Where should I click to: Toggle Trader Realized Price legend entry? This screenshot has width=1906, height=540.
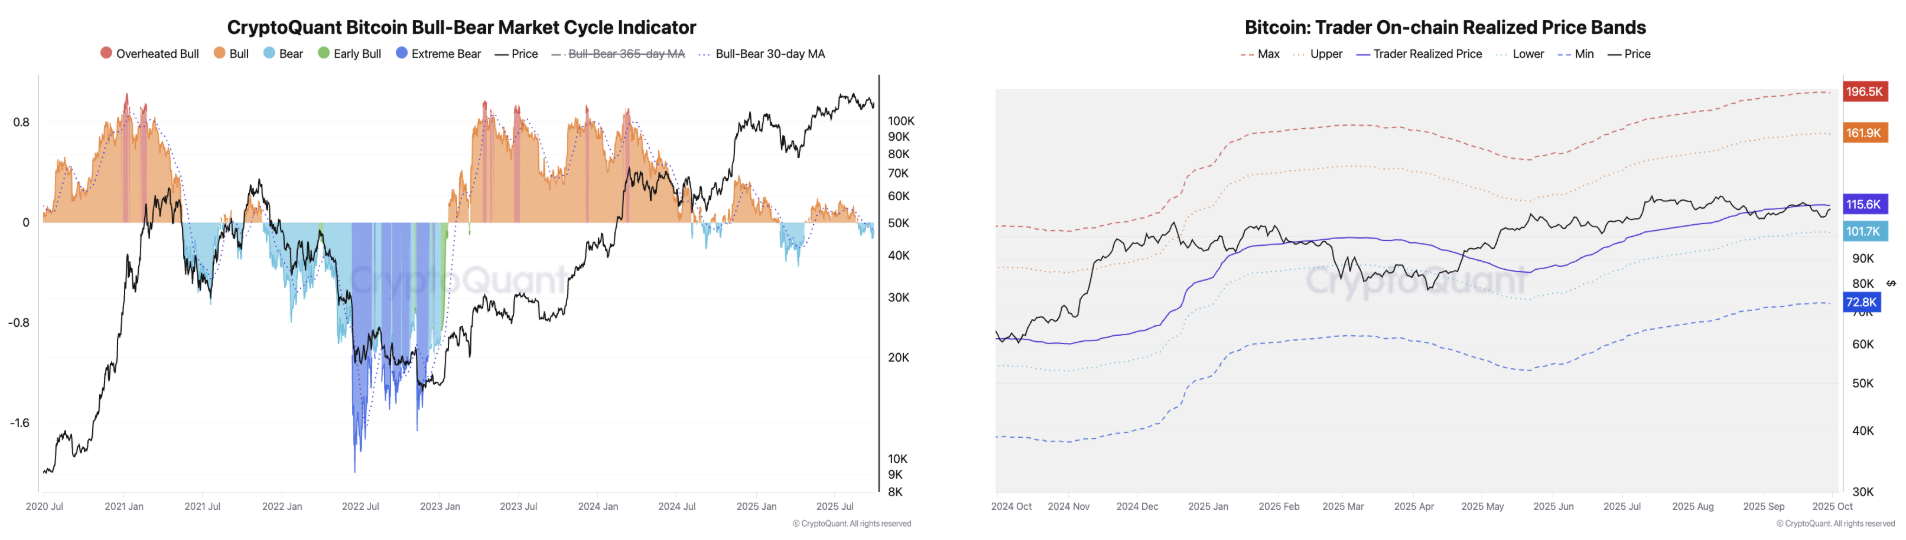tap(1419, 54)
